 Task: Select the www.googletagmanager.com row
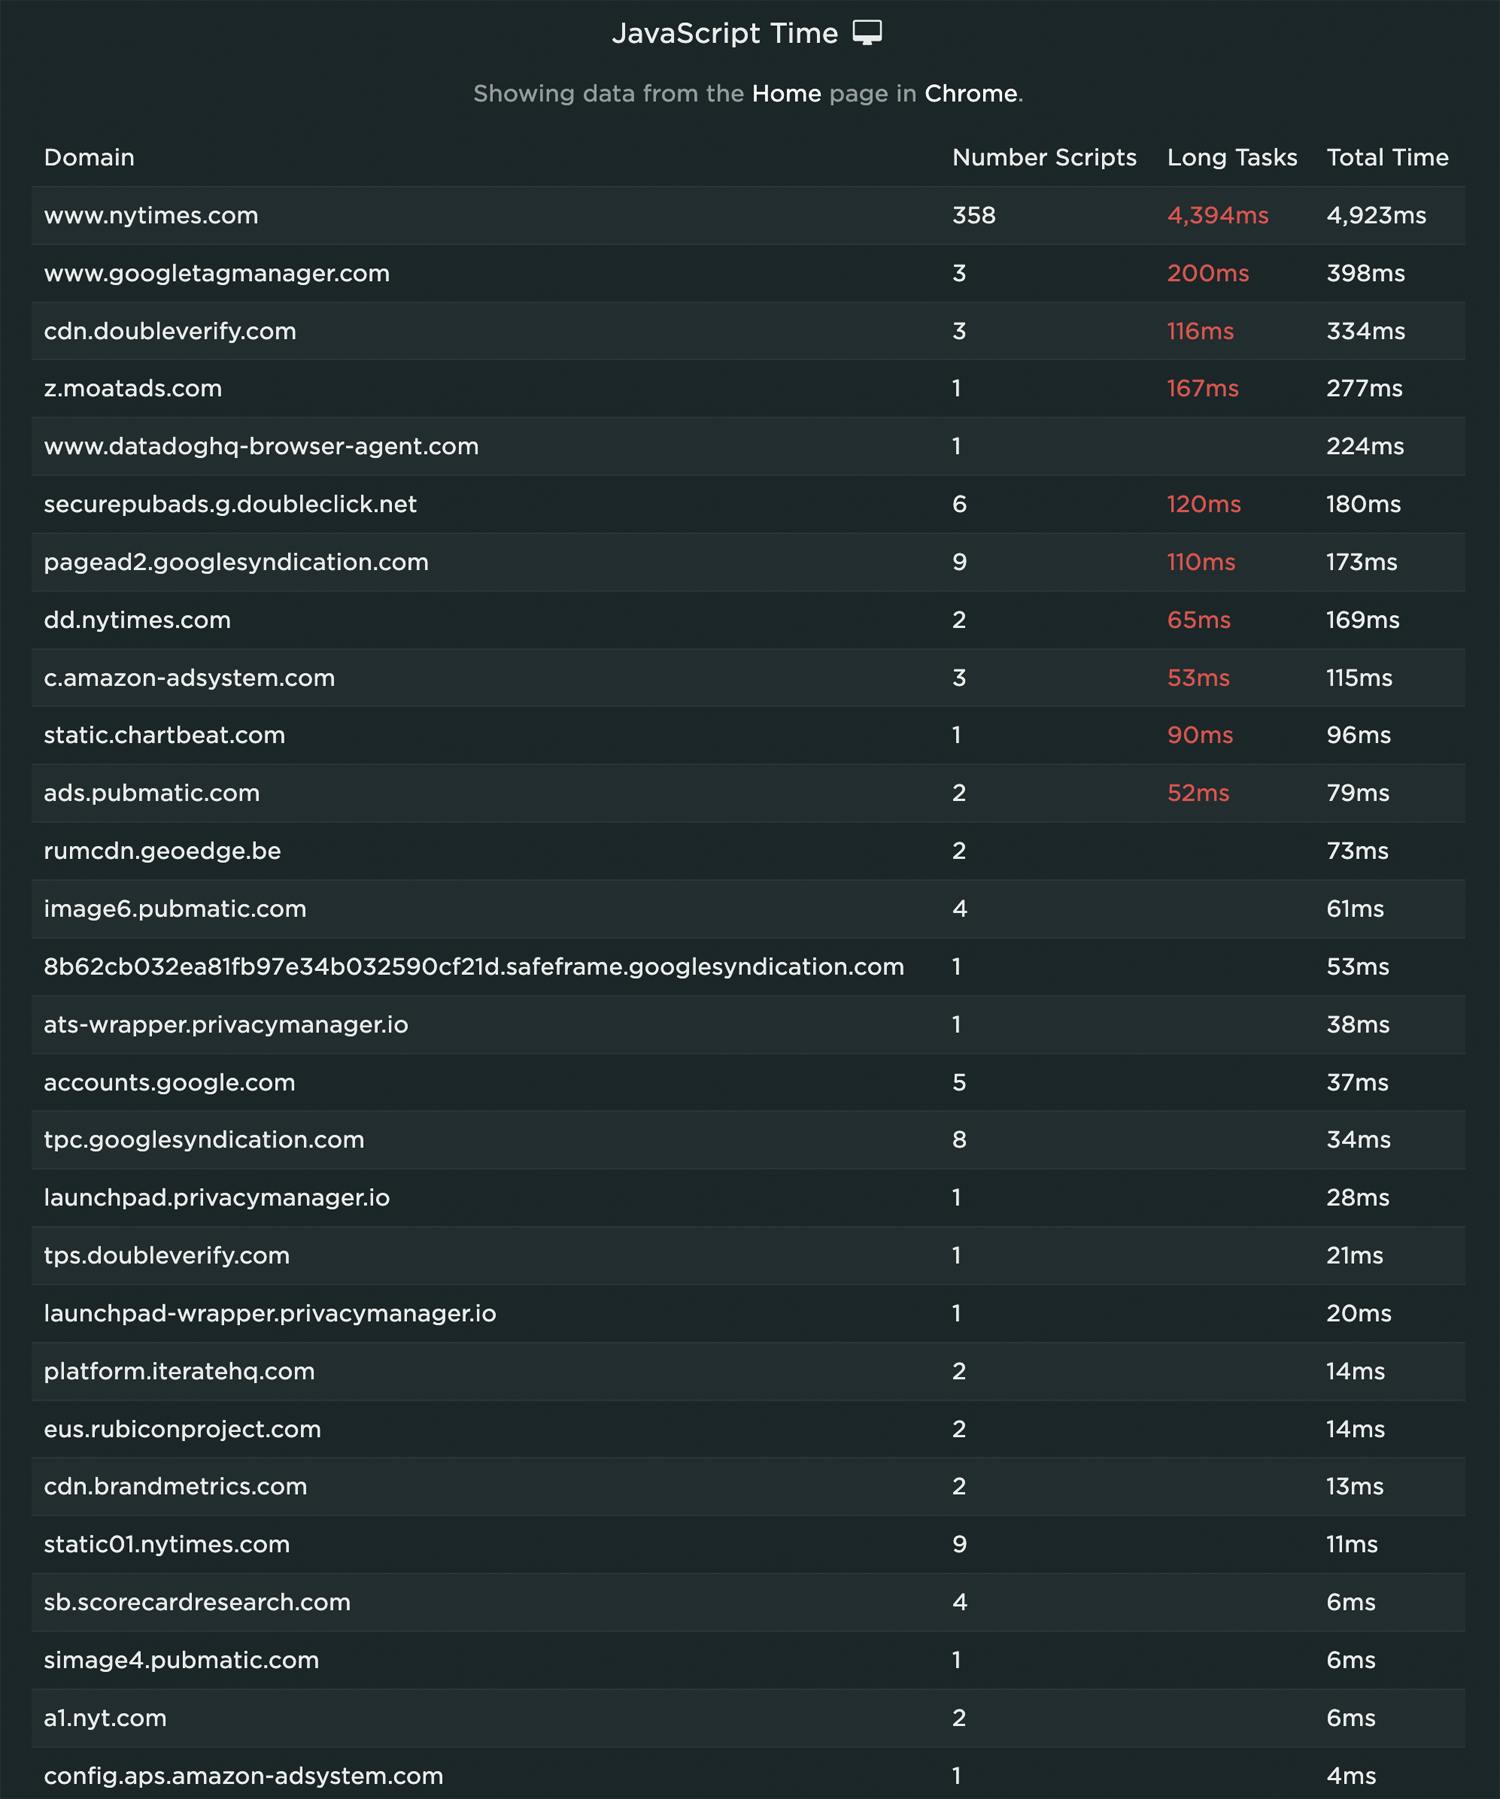(217, 273)
